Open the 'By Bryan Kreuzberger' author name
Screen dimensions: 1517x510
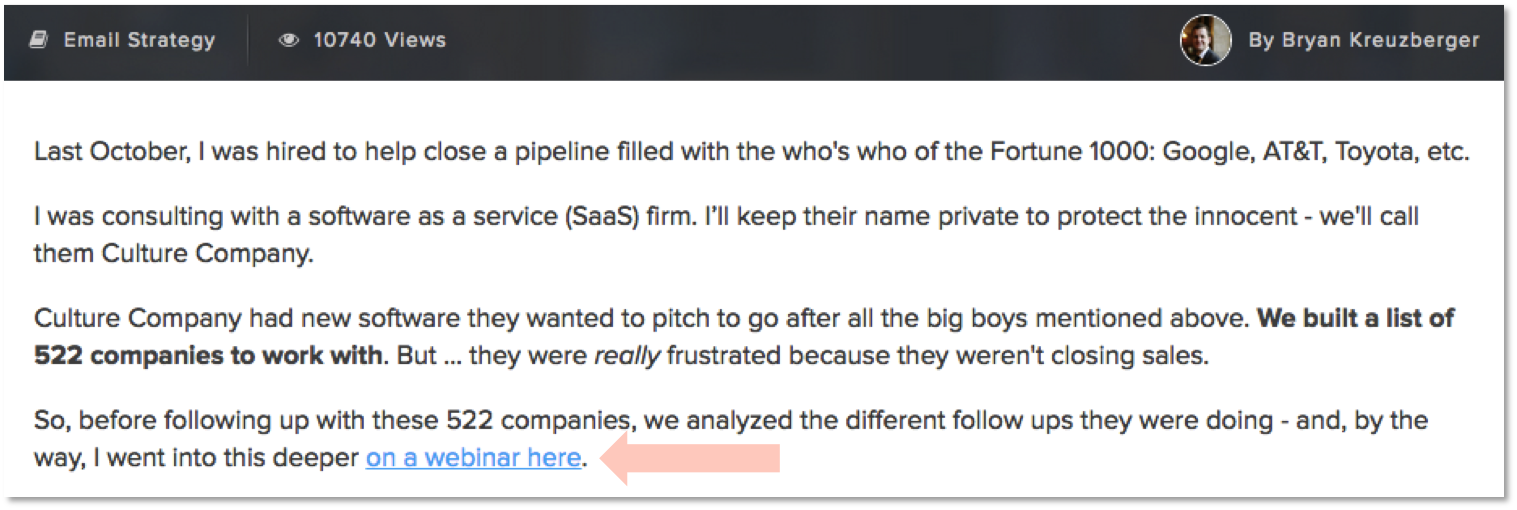click(x=1364, y=41)
